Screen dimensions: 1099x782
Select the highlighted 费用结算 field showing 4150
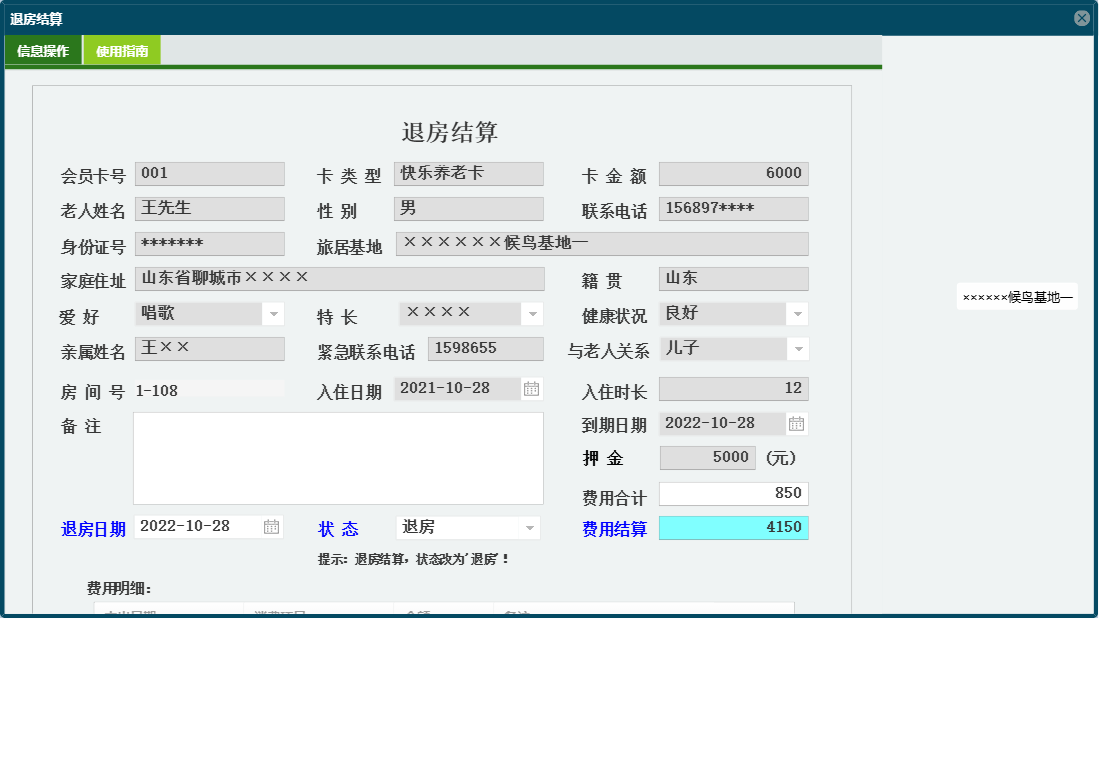pos(733,526)
